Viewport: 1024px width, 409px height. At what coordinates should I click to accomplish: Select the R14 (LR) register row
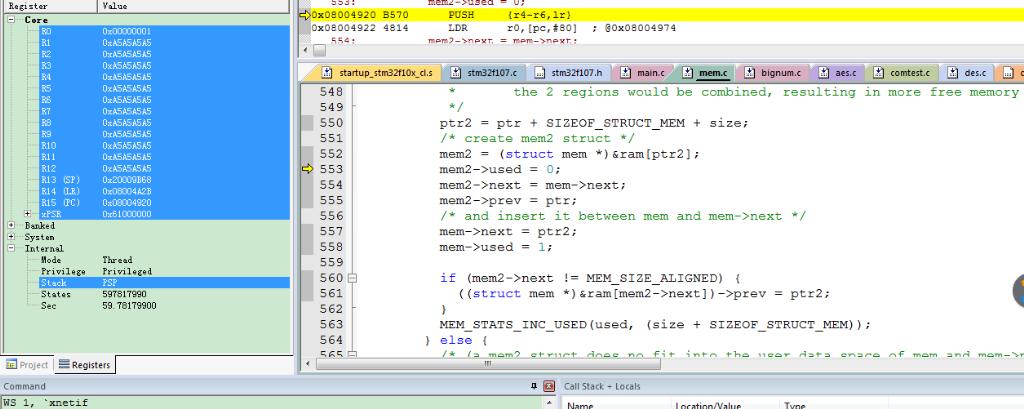click(165, 191)
